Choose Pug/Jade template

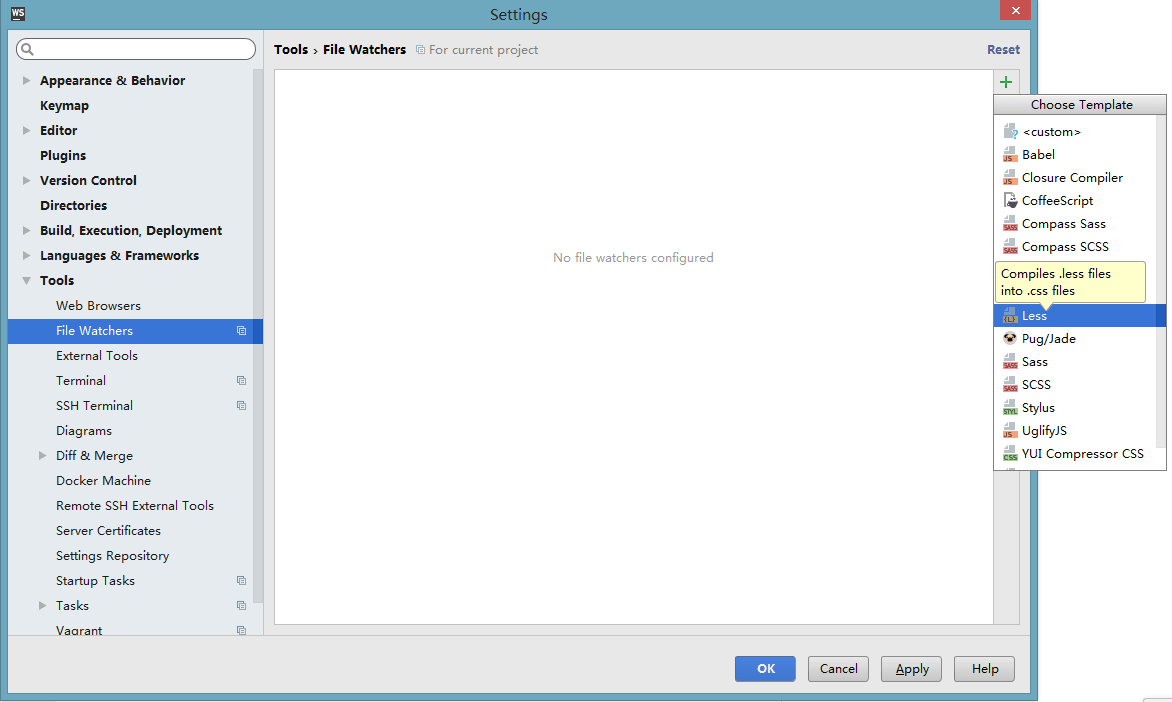click(1075, 339)
